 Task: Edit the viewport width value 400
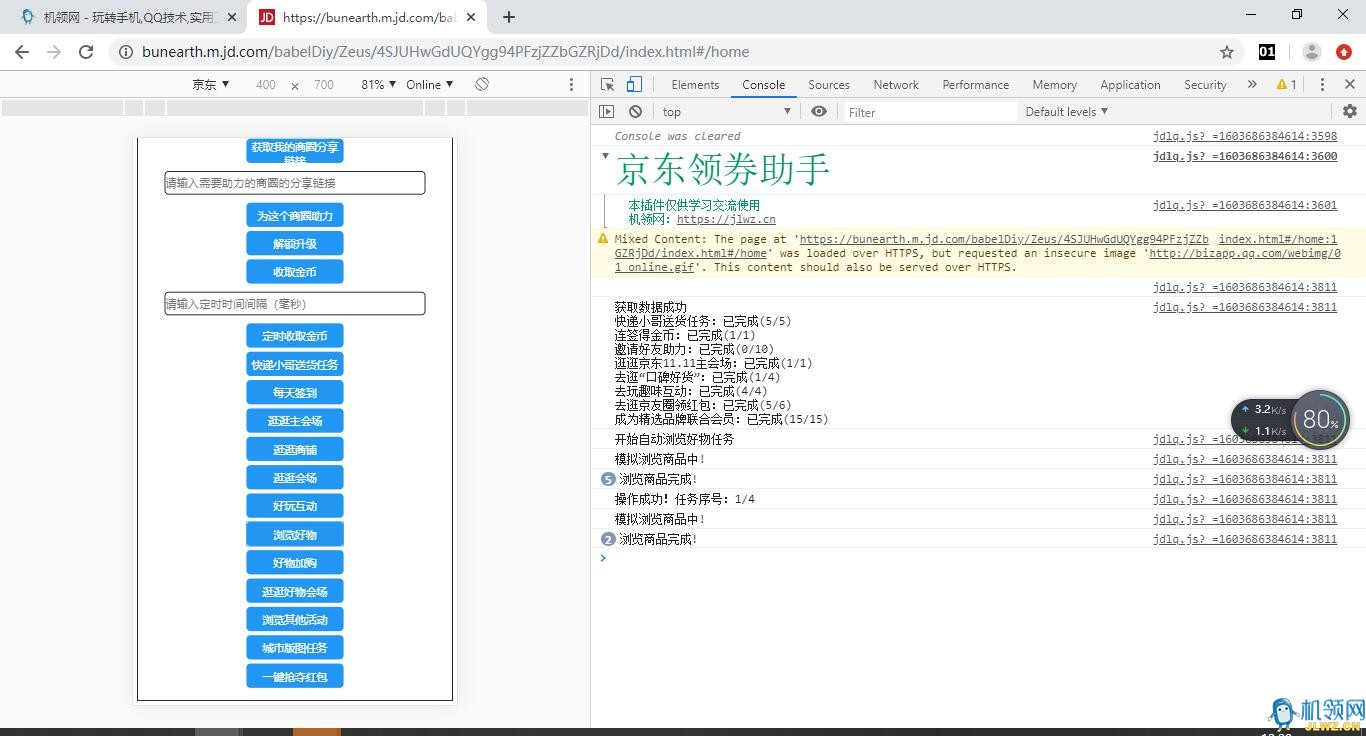click(266, 85)
